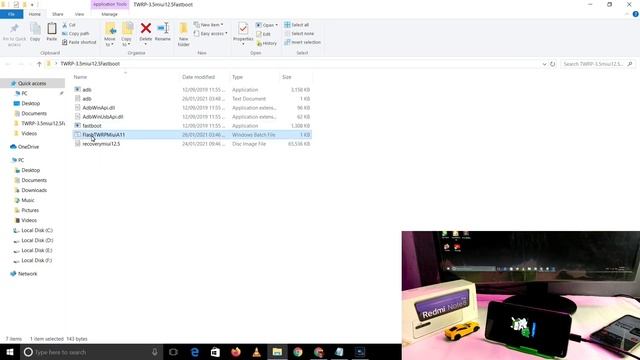
Task: Open Firefox from taskbar
Action: [x=236, y=352]
